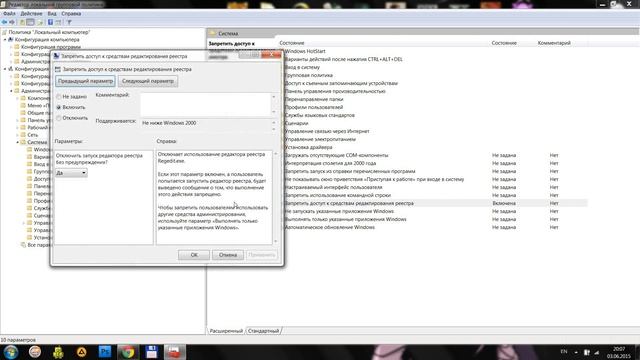
Task: Select 'Конфигурация программ' under computer configuration
Action: [51, 47]
